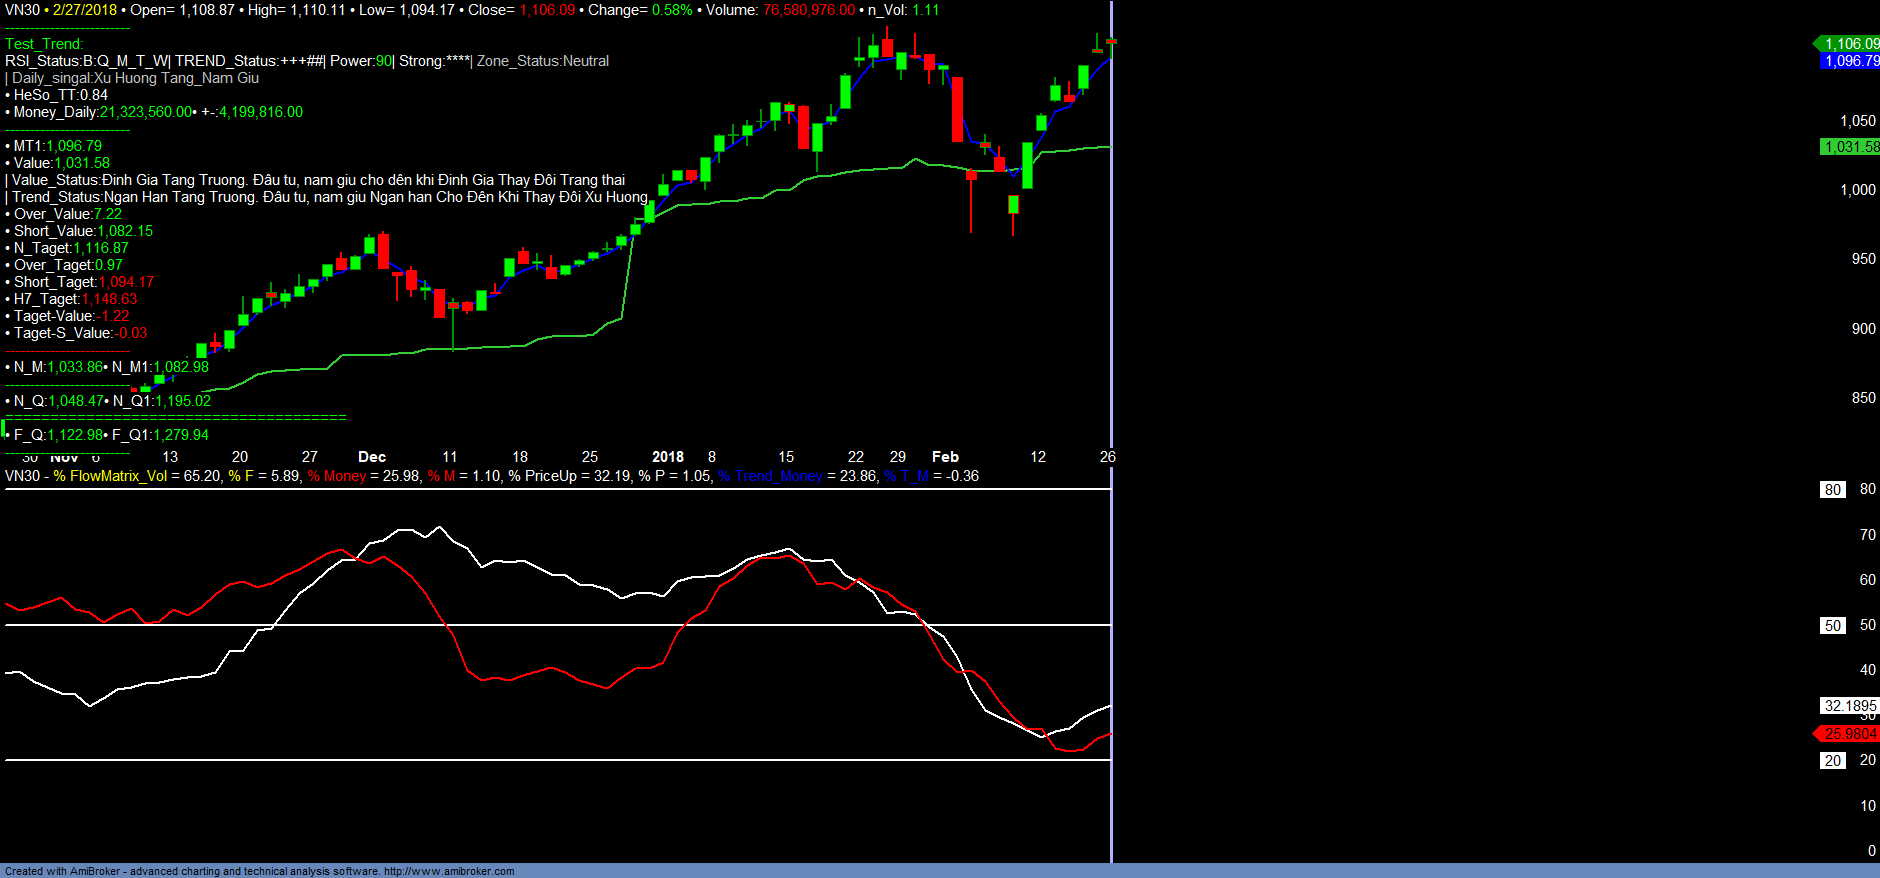
Task: Click the Zone_Status:Neutral text
Action: [543, 61]
